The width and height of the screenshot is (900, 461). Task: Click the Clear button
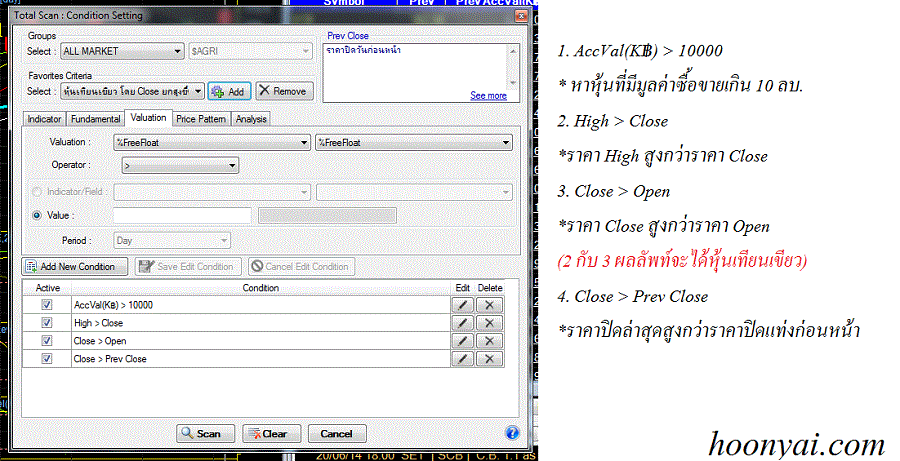[271, 433]
